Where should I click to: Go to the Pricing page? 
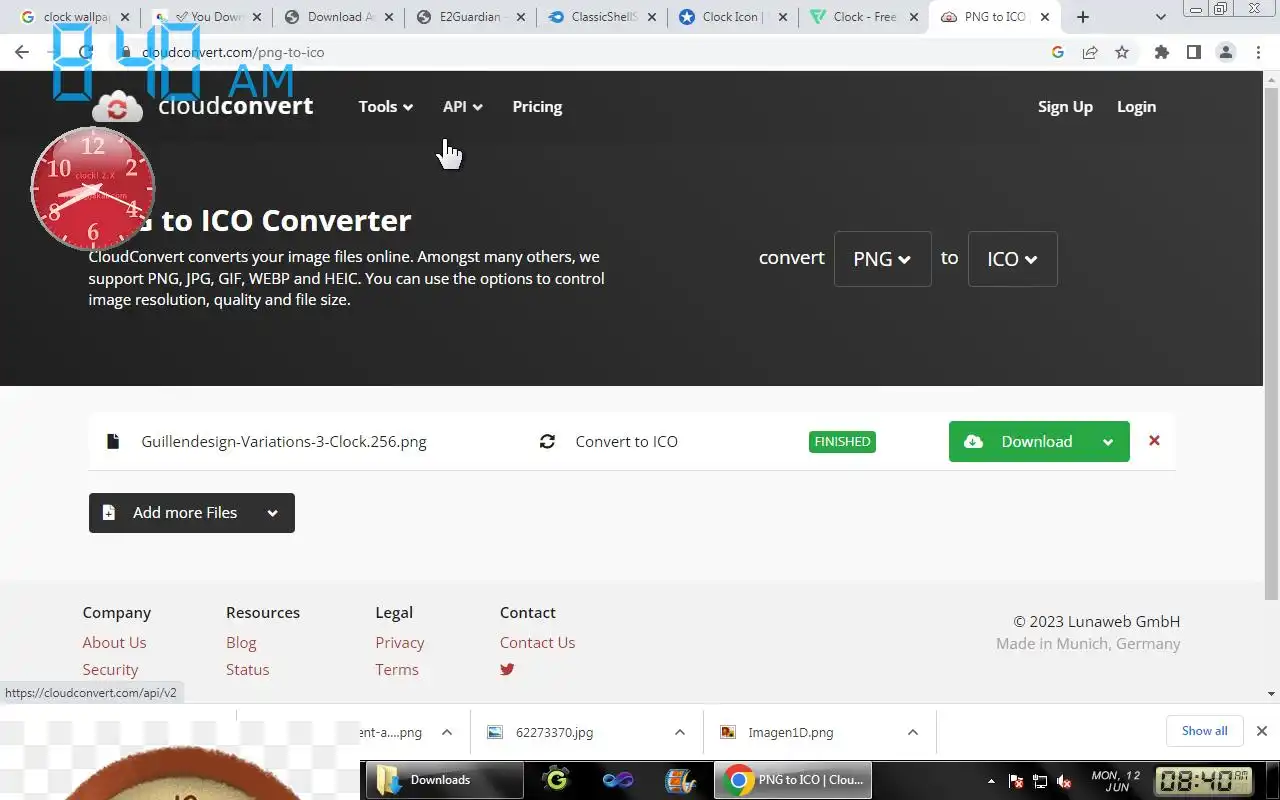click(537, 106)
